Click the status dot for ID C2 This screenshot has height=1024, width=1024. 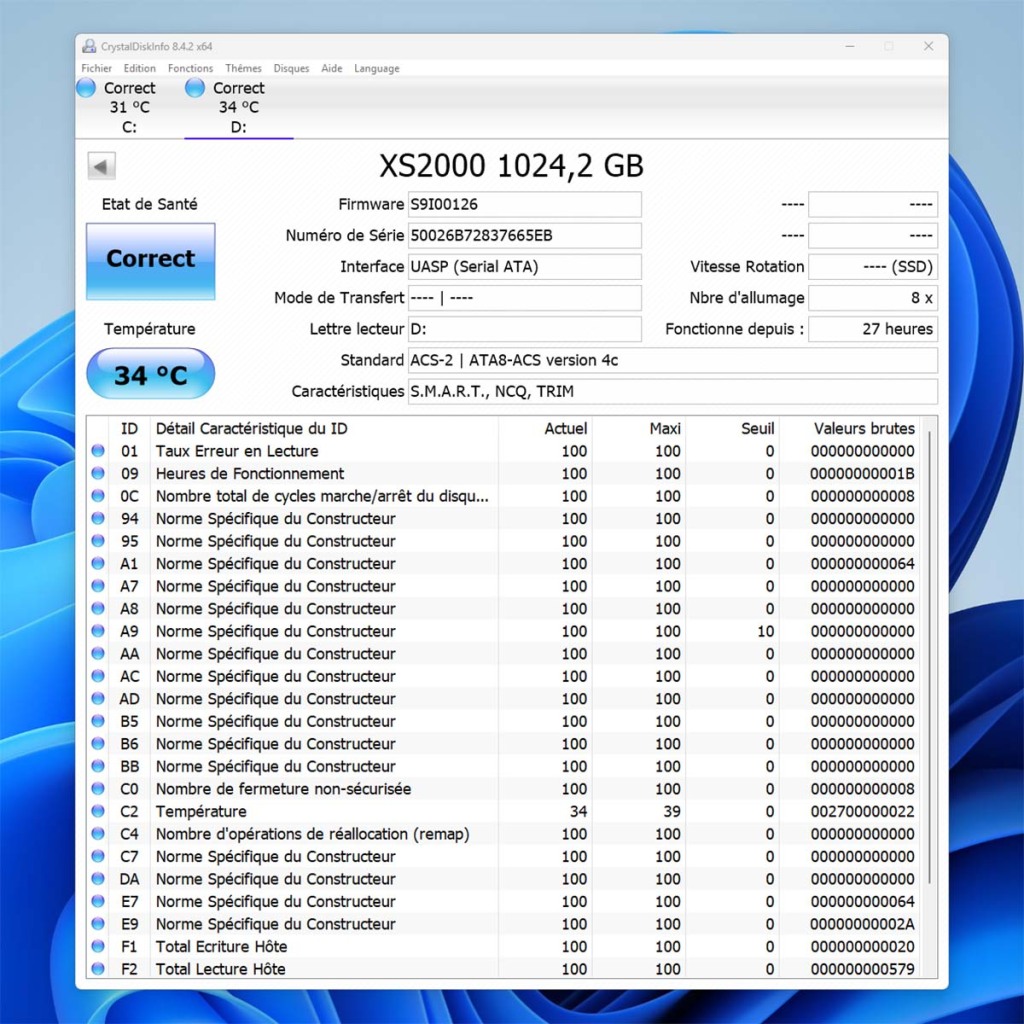click(98, 811)
